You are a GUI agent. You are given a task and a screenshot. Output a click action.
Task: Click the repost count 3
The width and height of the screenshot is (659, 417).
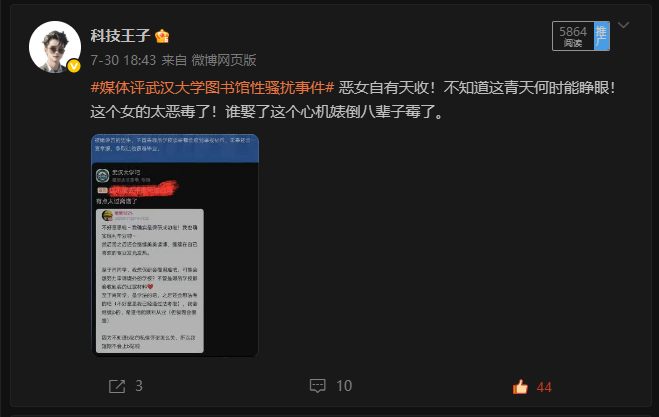click(x=139, y=386)
